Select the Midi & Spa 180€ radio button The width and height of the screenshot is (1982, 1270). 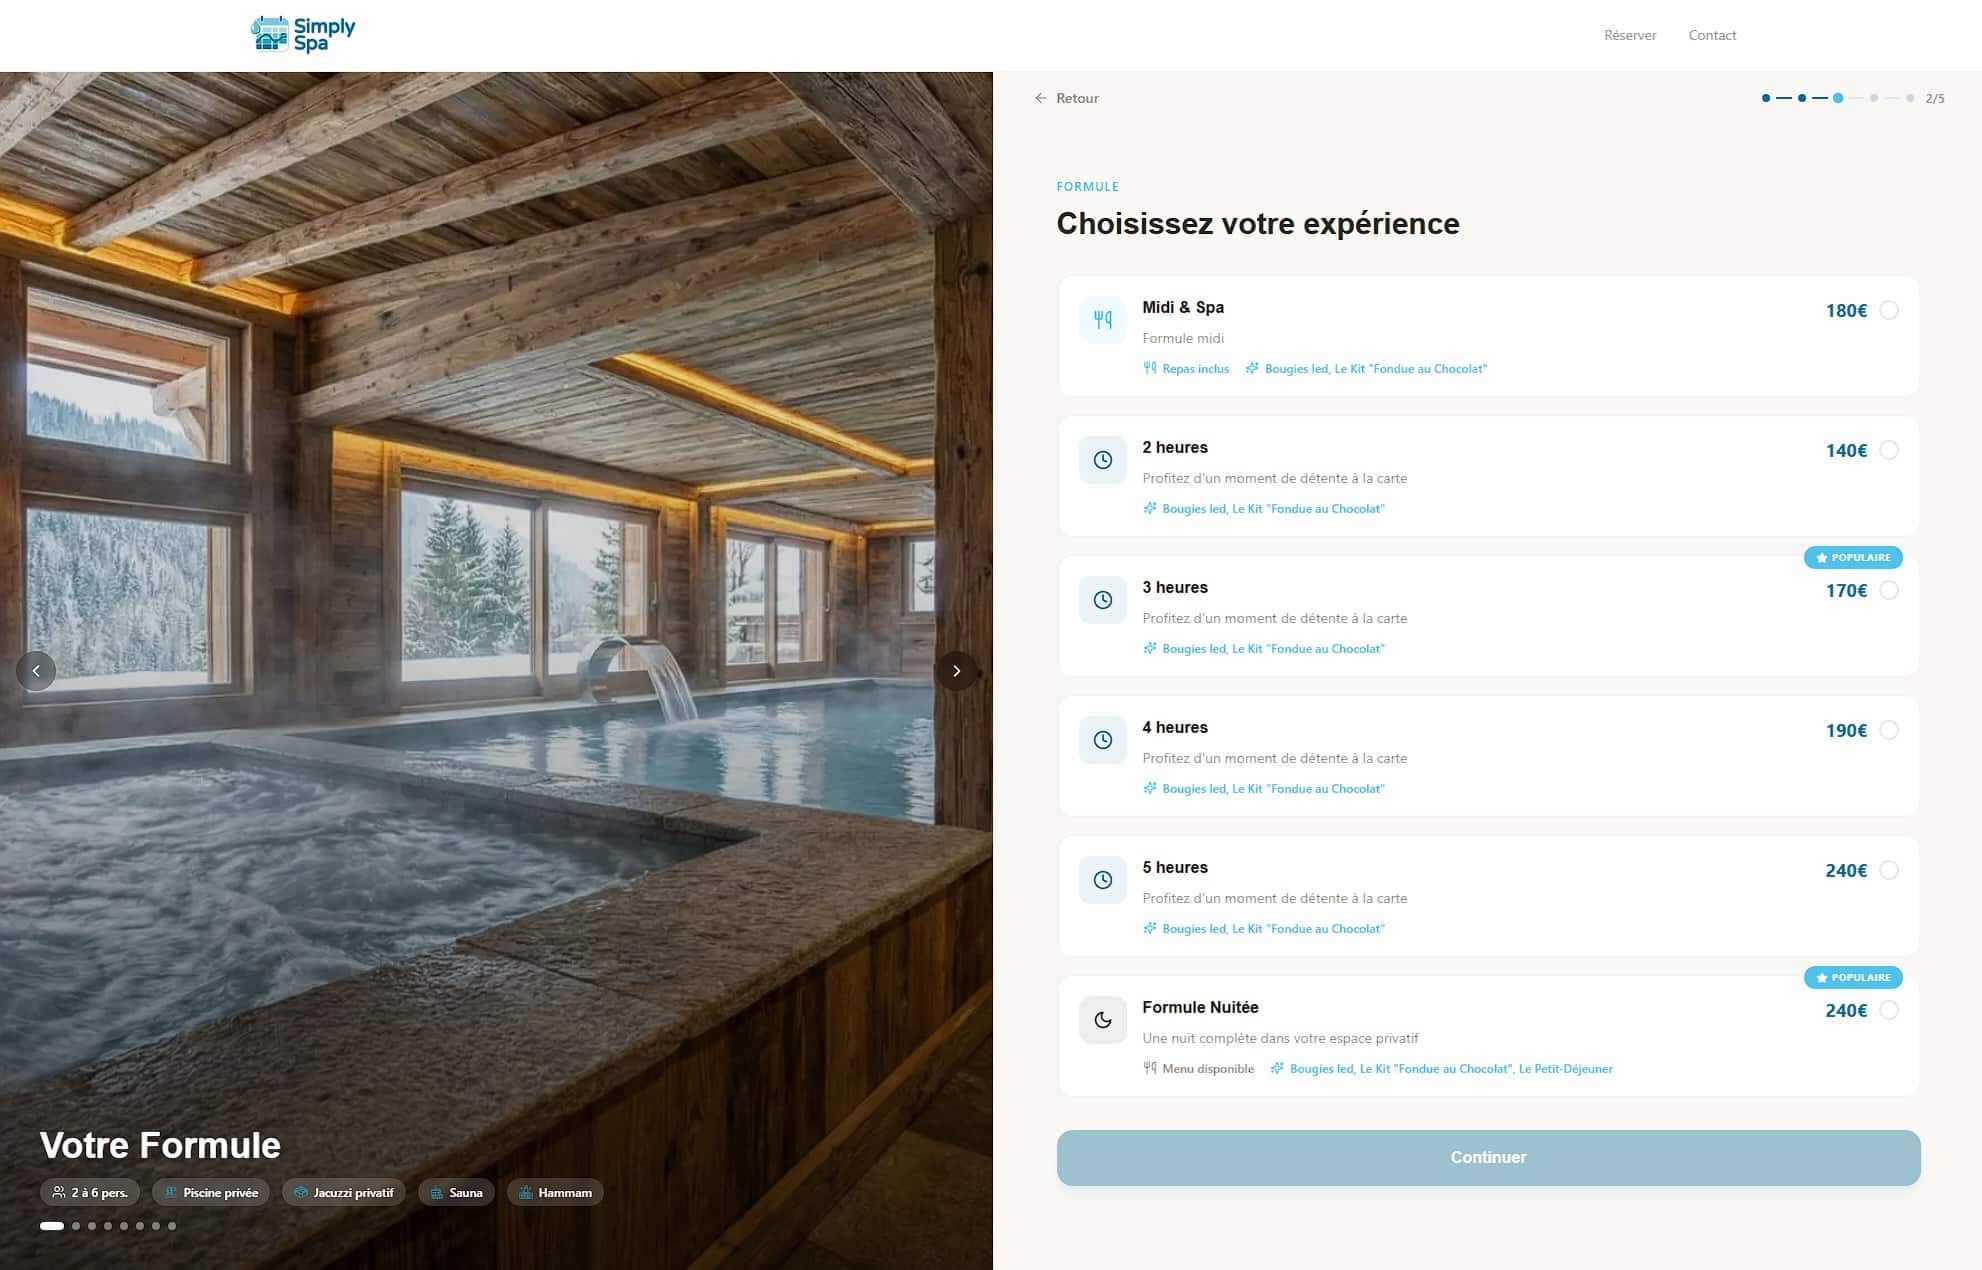pos(1888,310)
